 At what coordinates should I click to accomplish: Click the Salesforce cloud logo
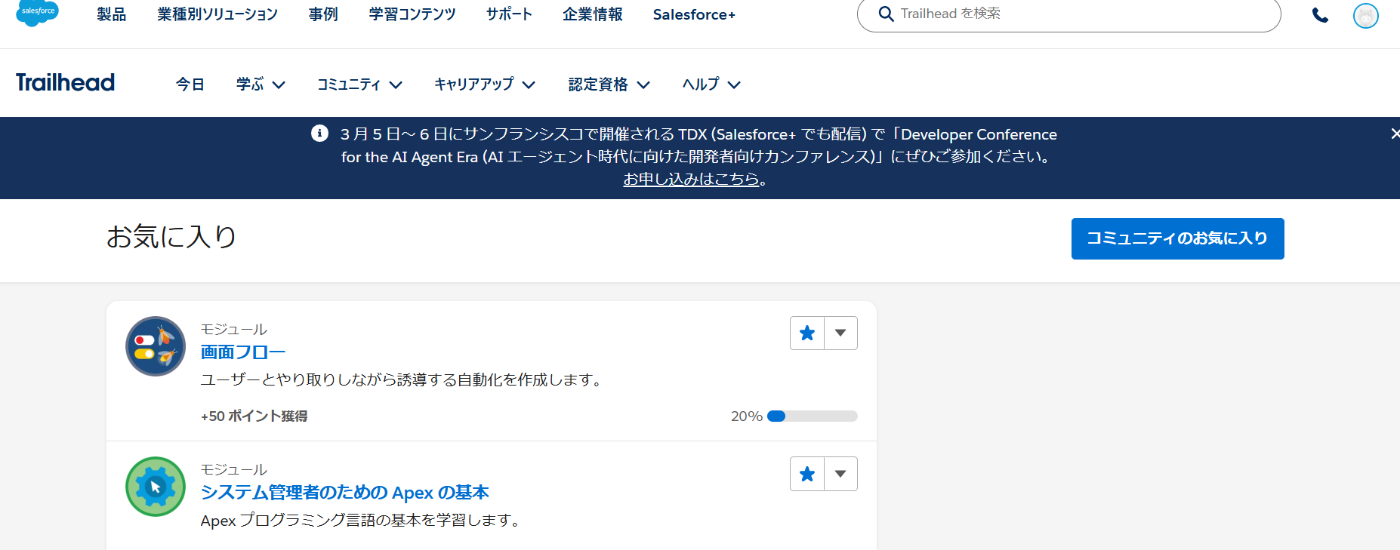click(x=37, y=12)
